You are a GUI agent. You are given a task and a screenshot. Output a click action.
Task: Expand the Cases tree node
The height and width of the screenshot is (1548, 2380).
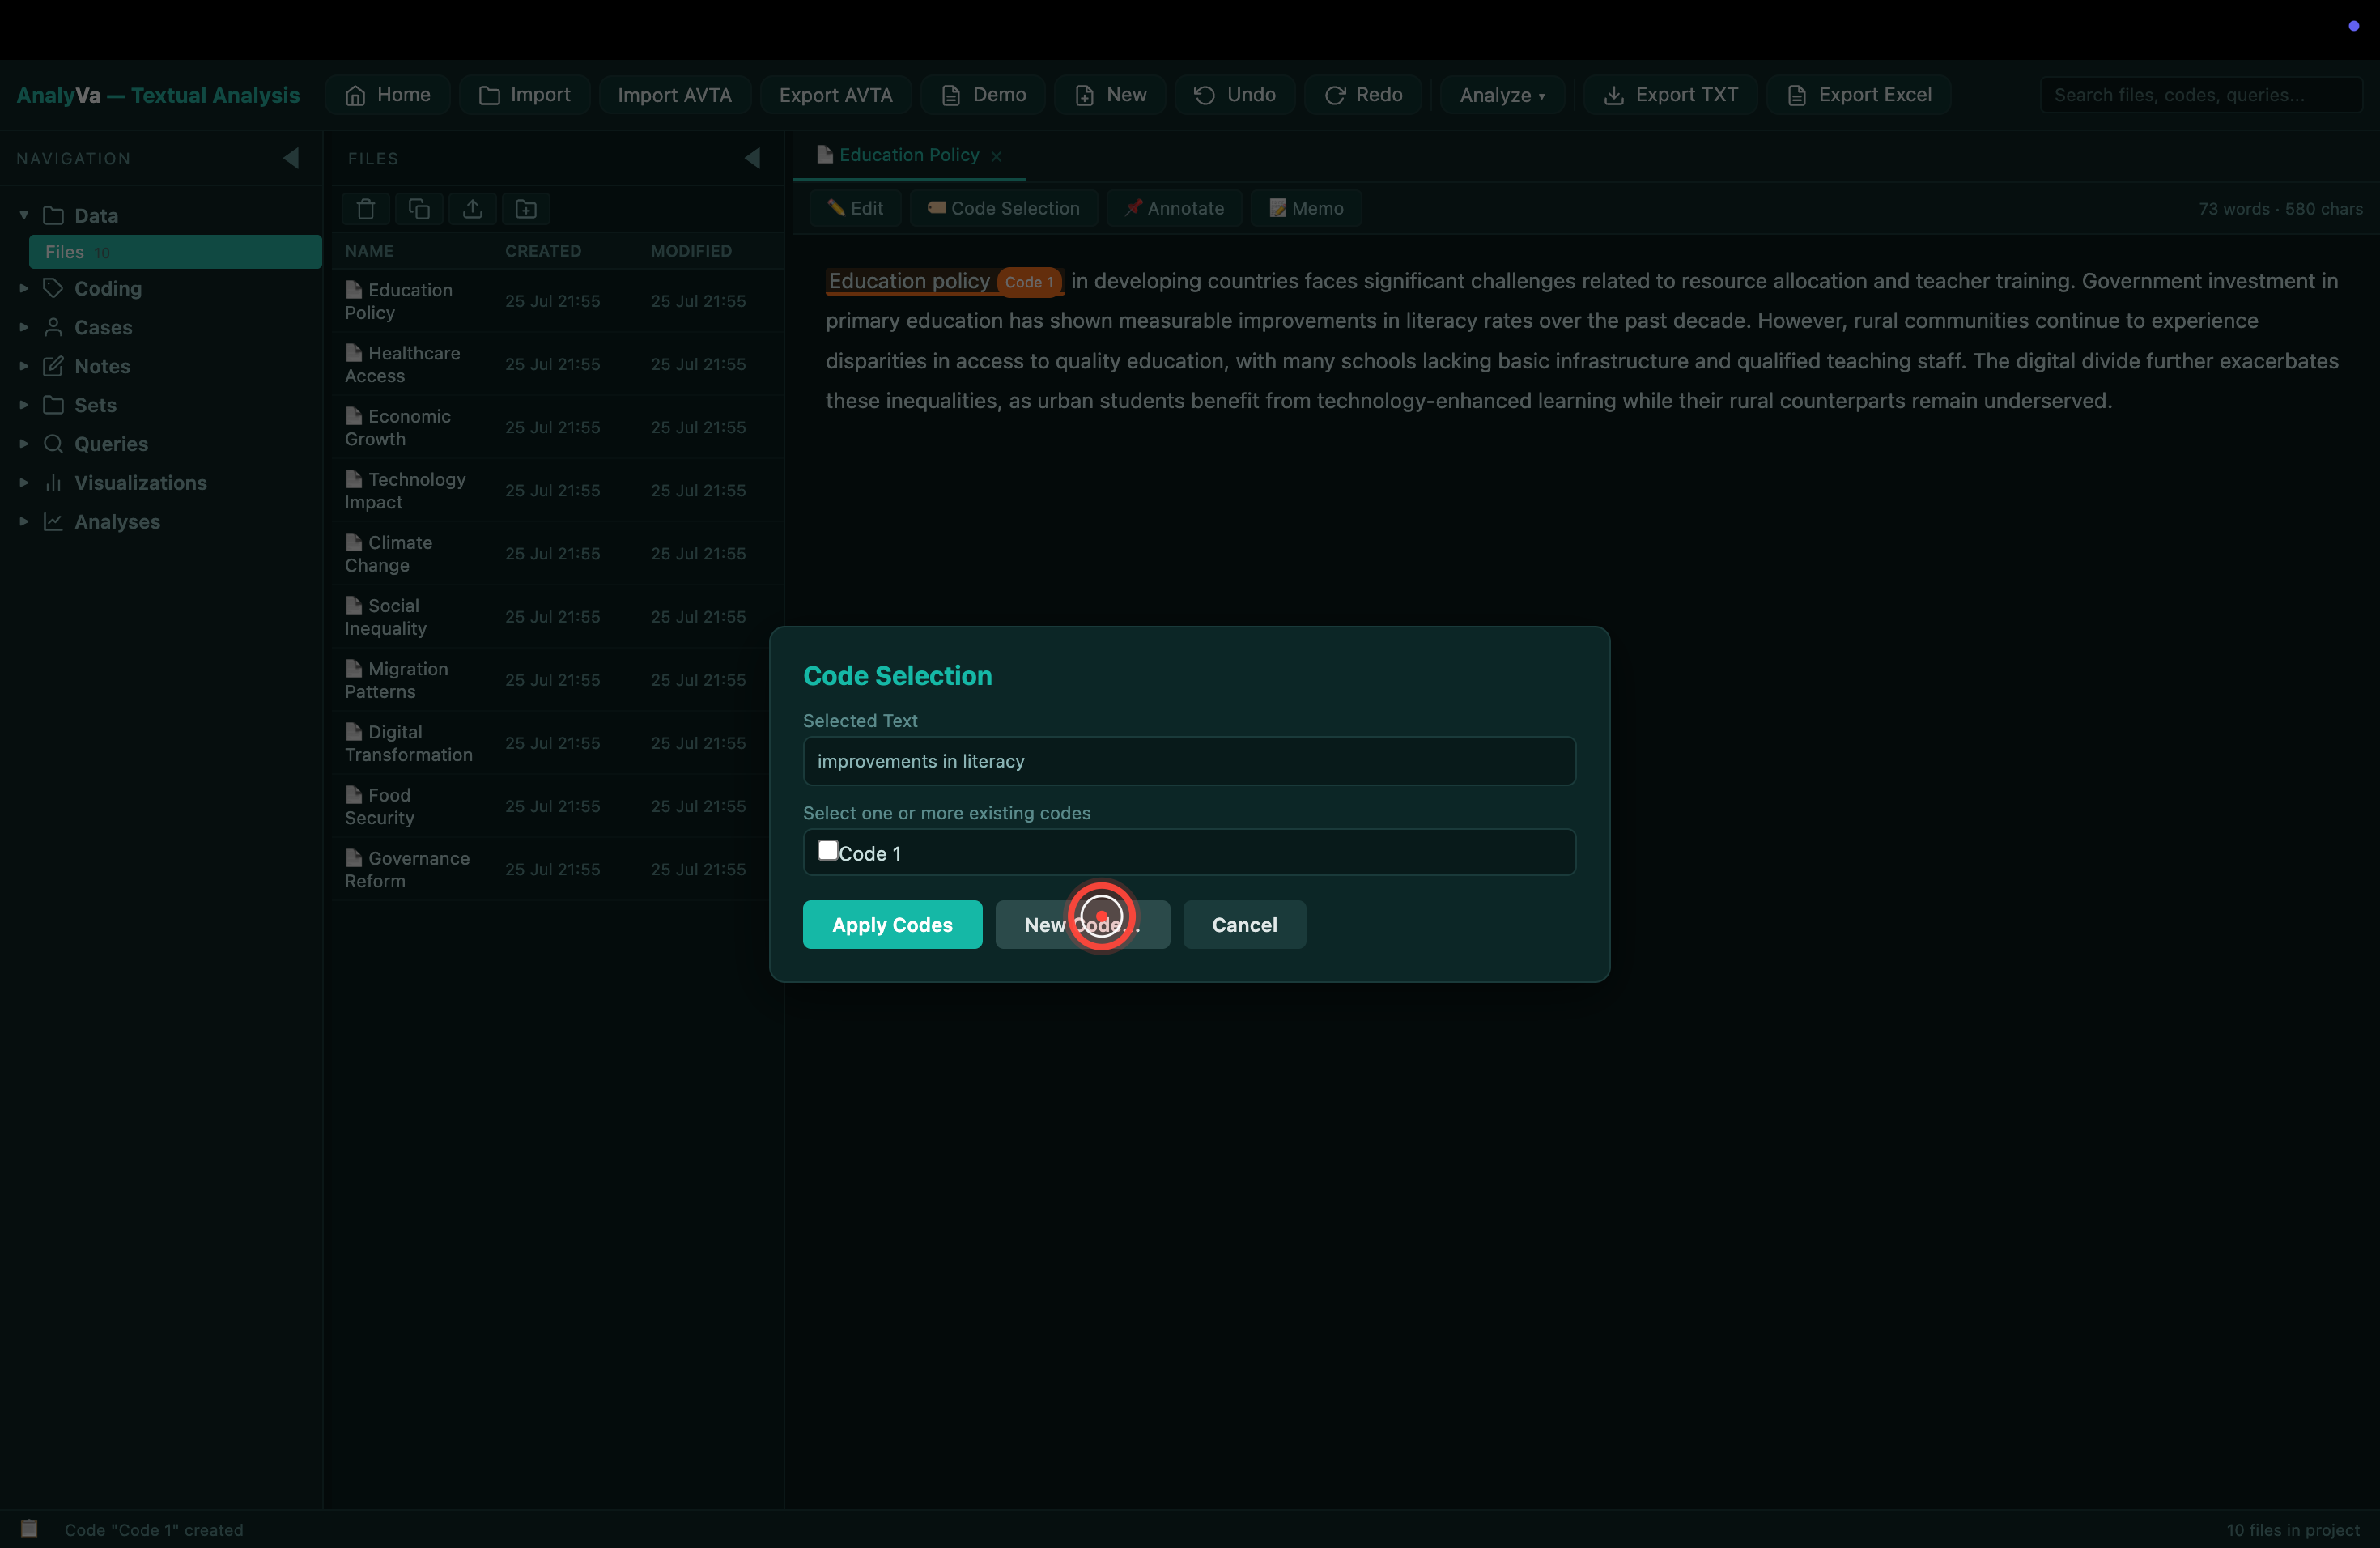tap(24, 327)
